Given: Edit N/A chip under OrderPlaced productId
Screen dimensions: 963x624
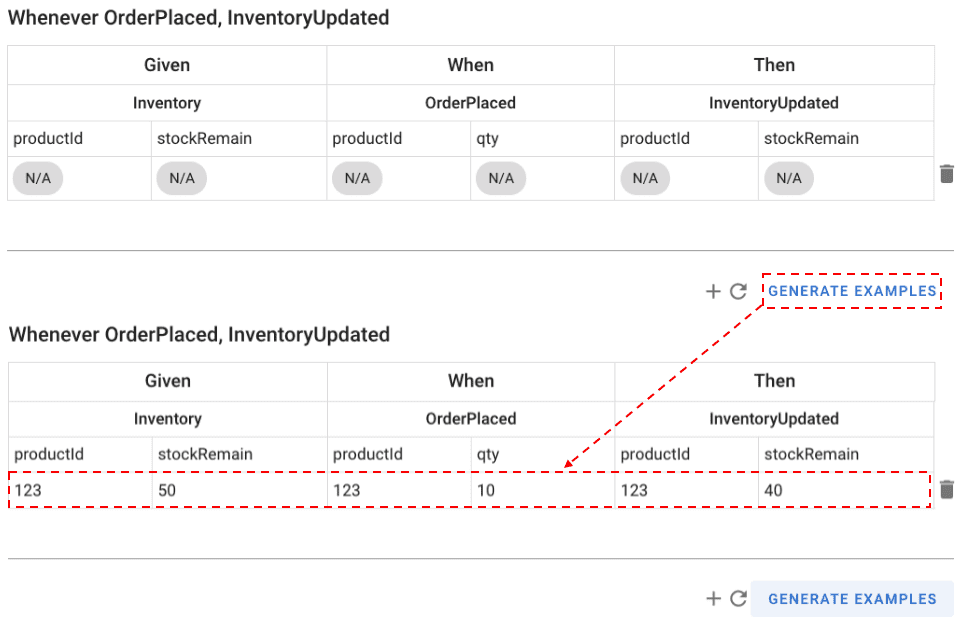Looking at the screenshot, I should click(357, 178).
